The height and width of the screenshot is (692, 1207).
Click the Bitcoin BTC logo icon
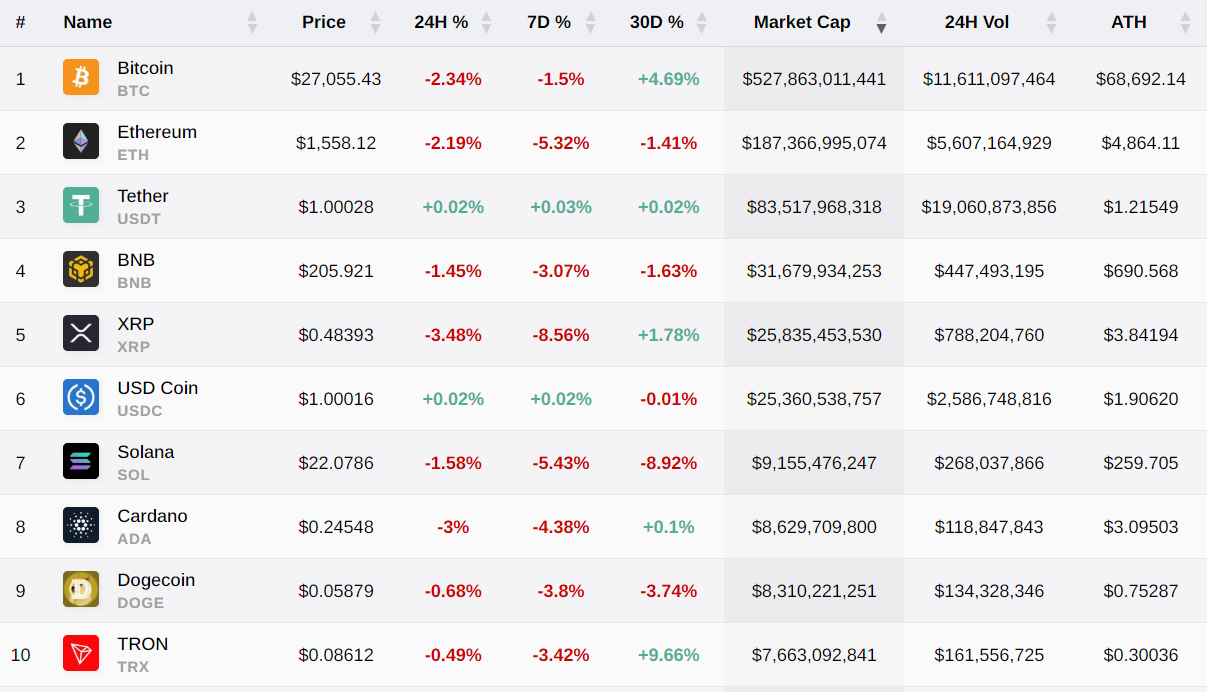[x=81, y=78]
